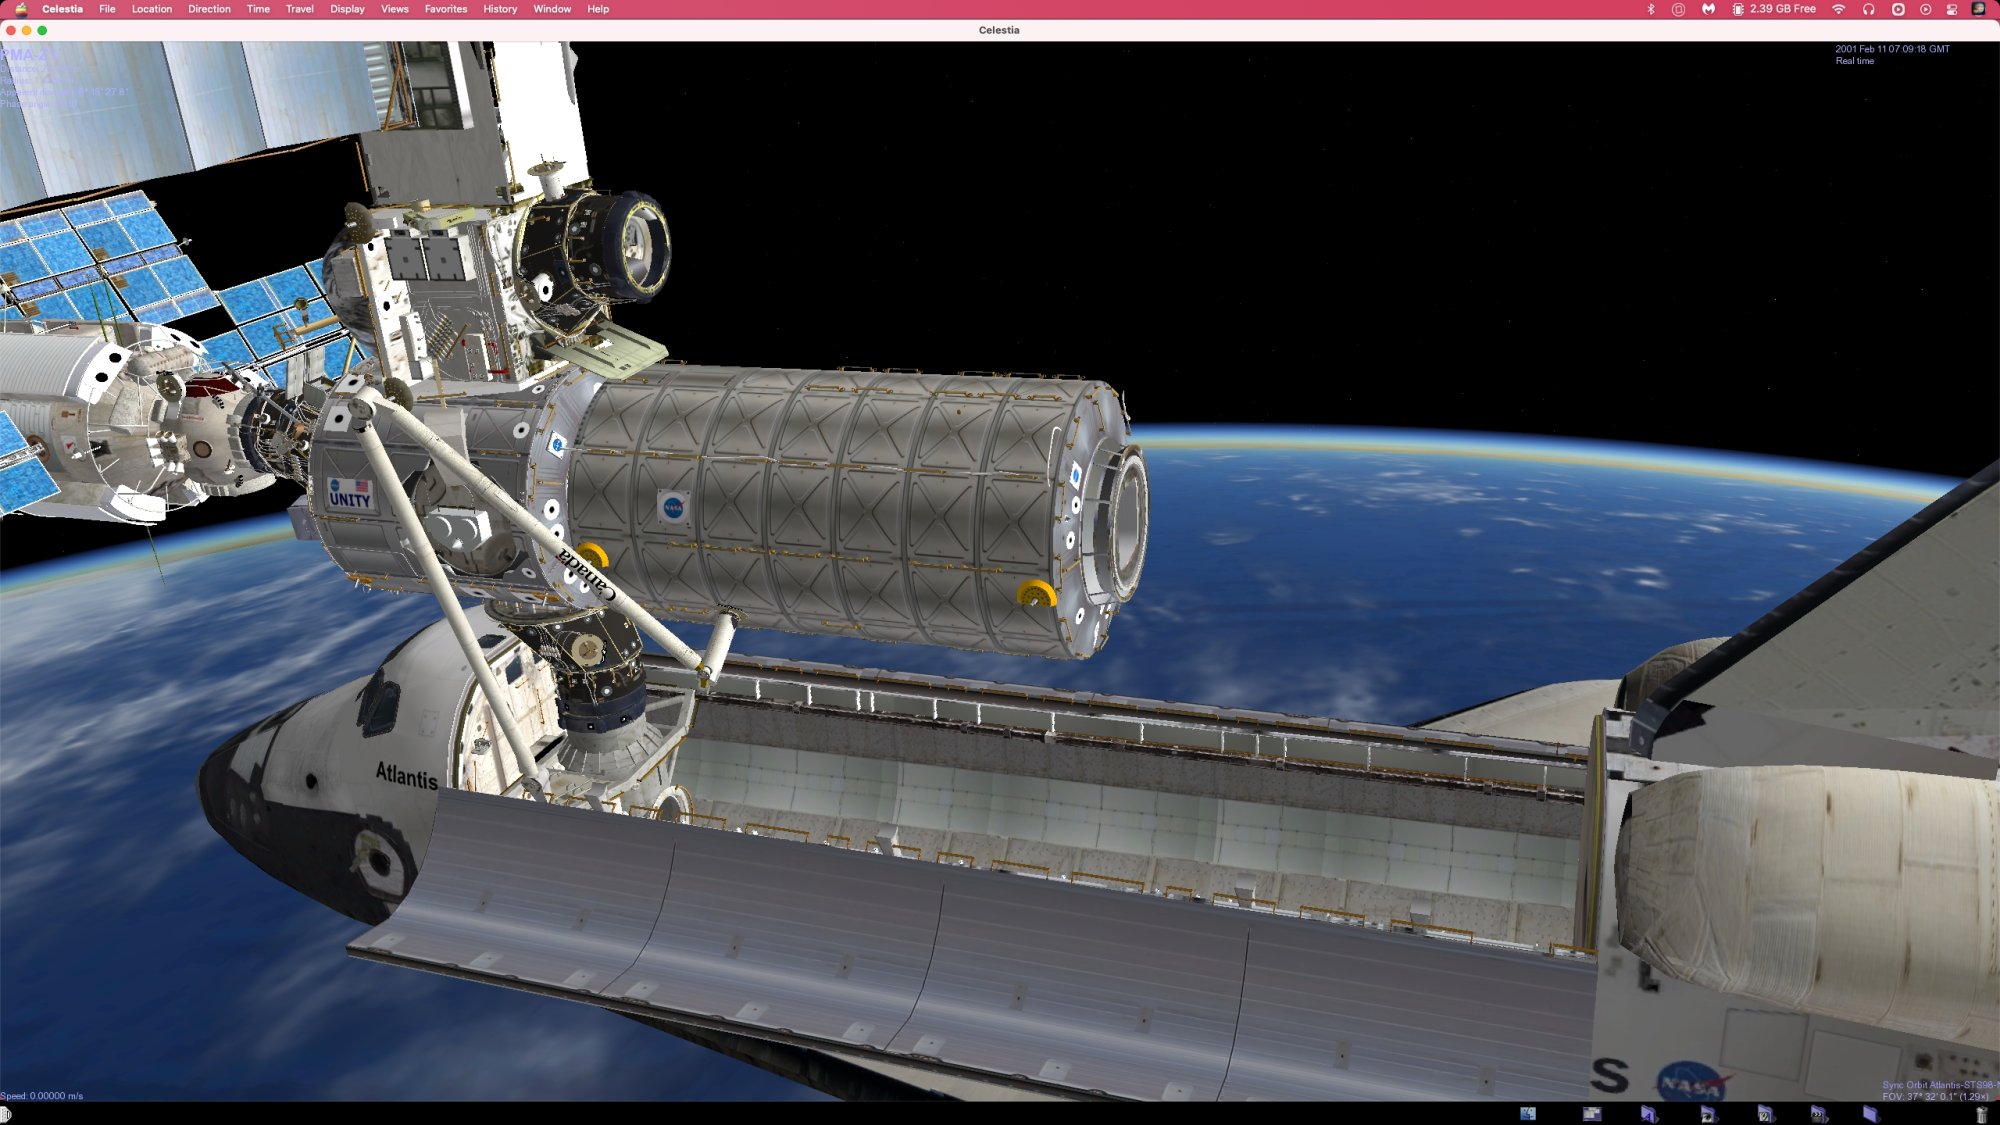Click the Applications folder in the dock
The width and height of the screenshot is (2000, 1125).
coord(1648,1114)
